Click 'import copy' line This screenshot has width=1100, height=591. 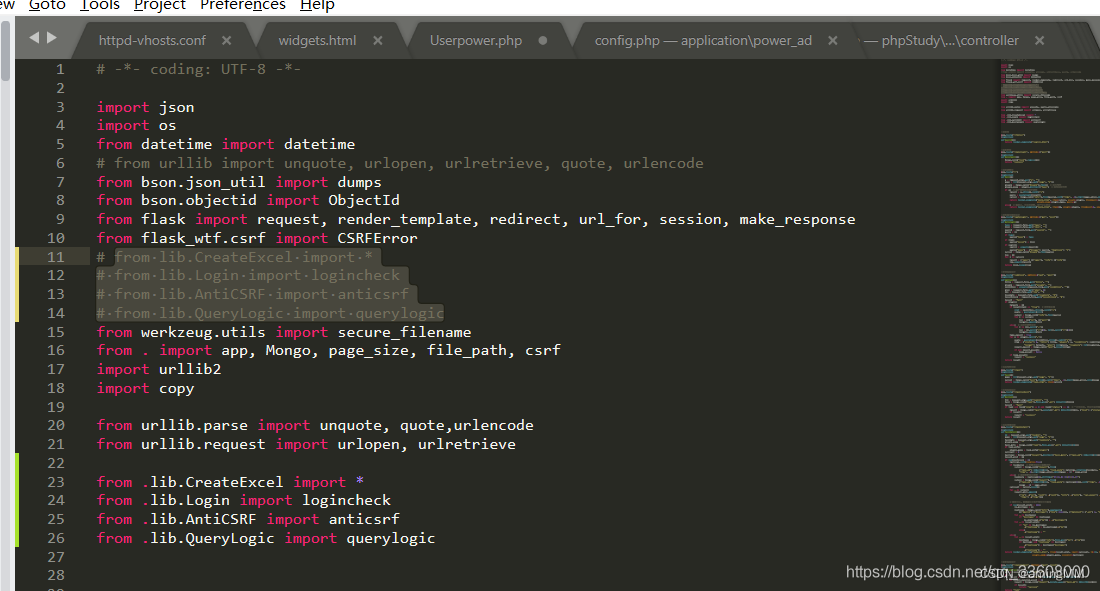click(x=145, y=389)
